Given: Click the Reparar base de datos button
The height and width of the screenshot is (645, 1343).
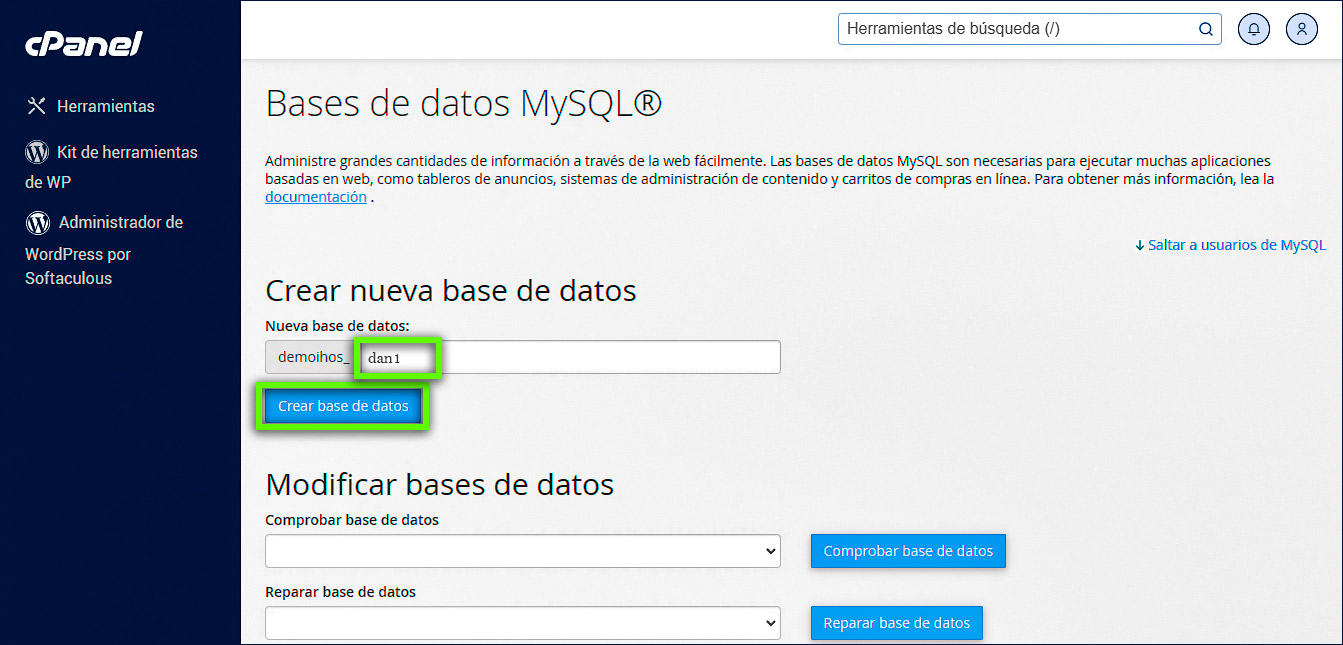Looking at the screenshot, I should click(896, 623).
